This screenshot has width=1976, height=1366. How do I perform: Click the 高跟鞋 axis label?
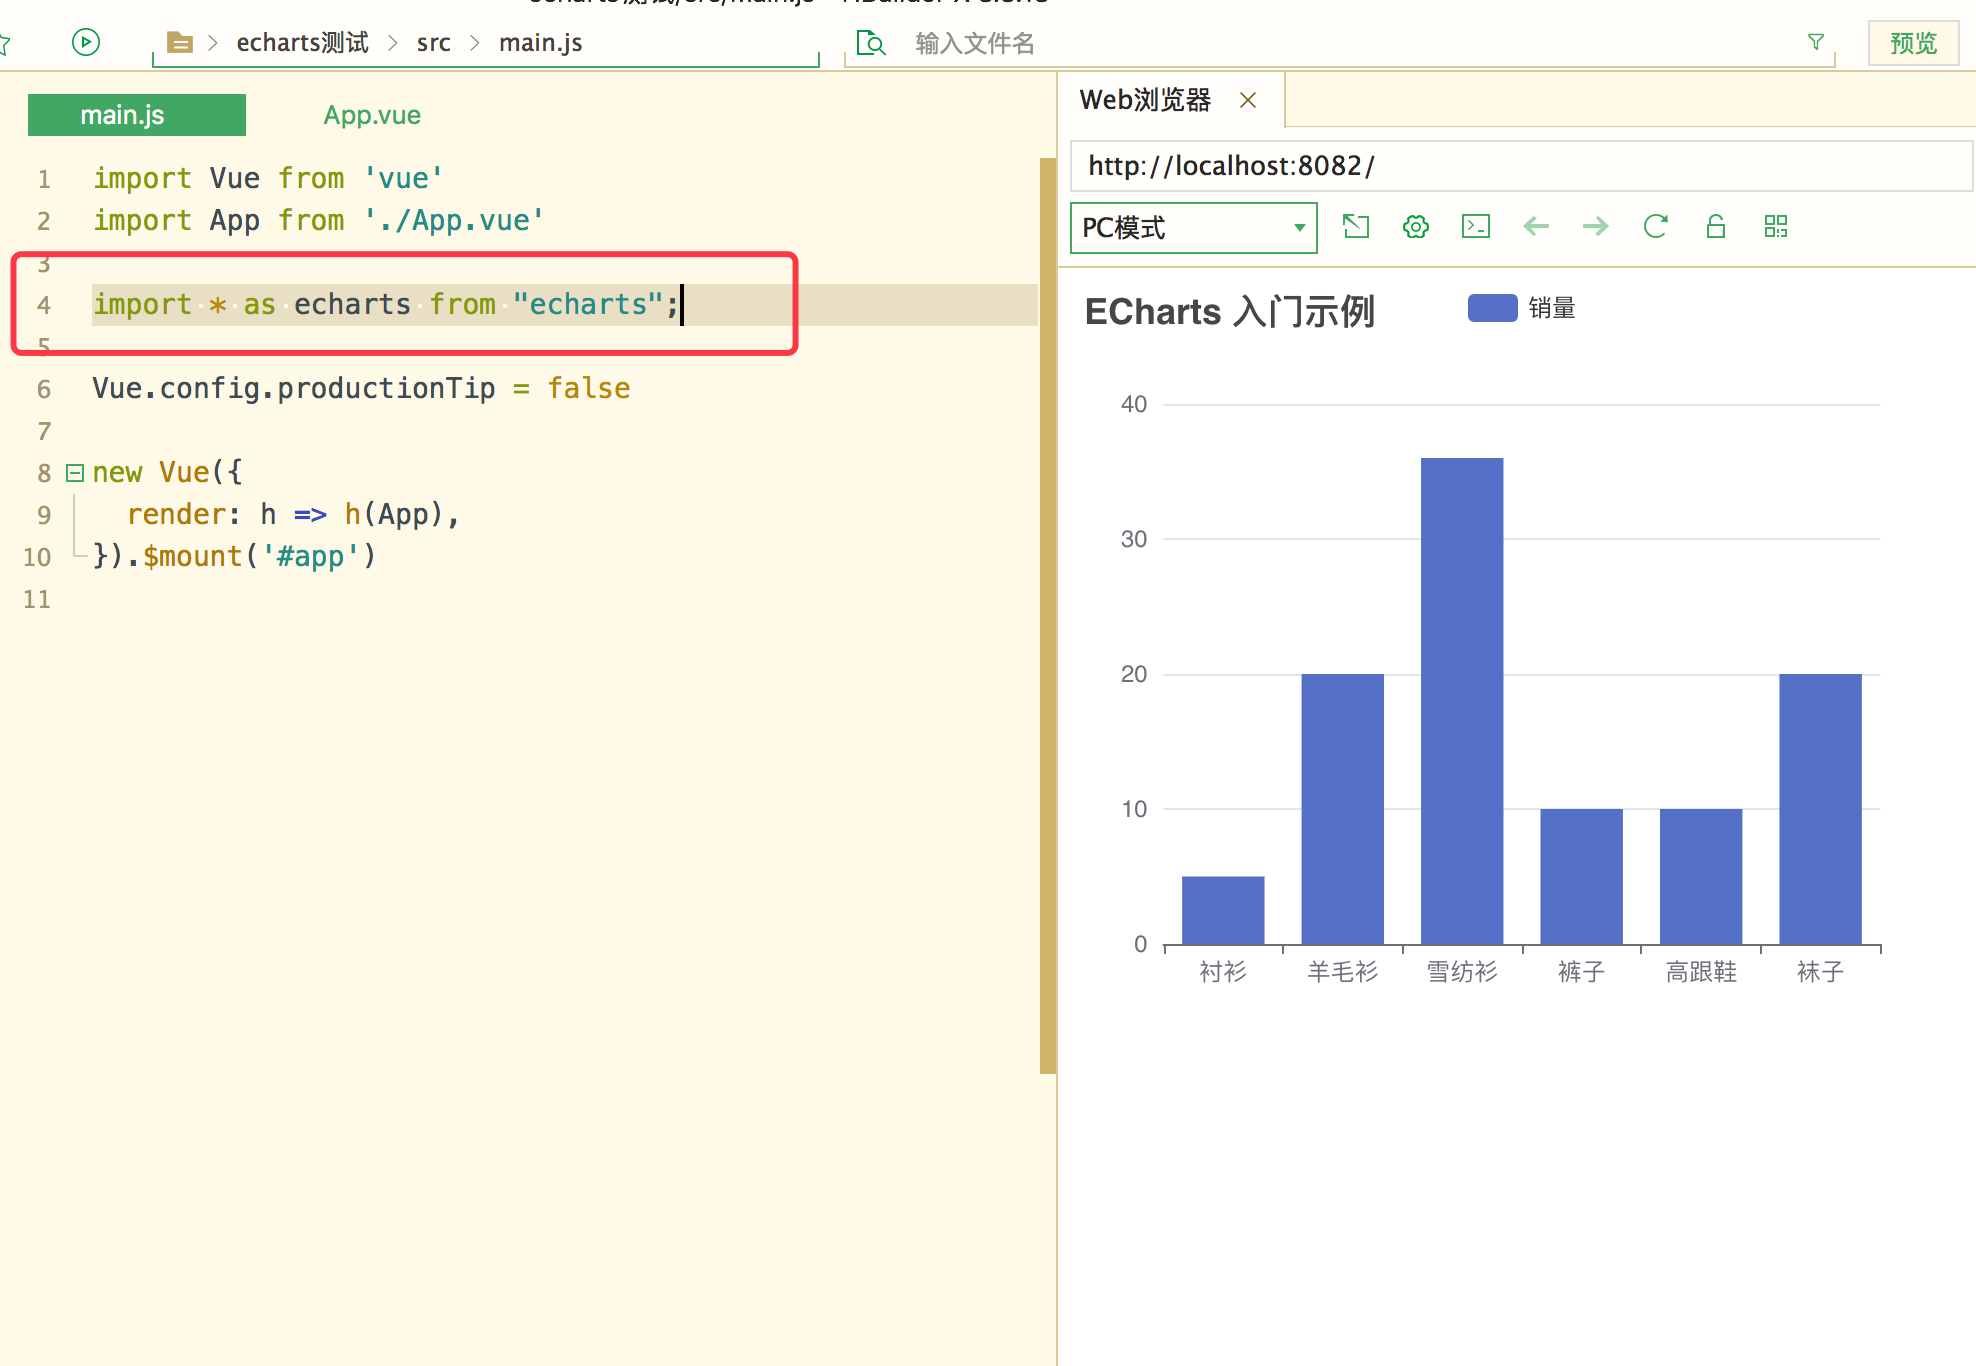pos(1701,972)
